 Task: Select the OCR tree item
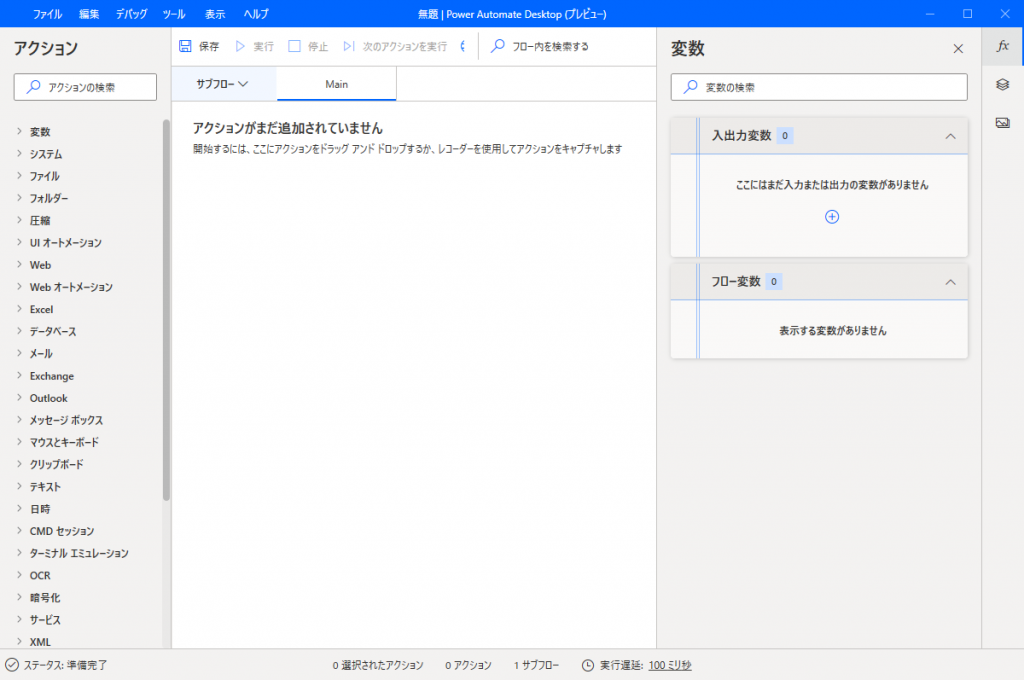point(40,575)
